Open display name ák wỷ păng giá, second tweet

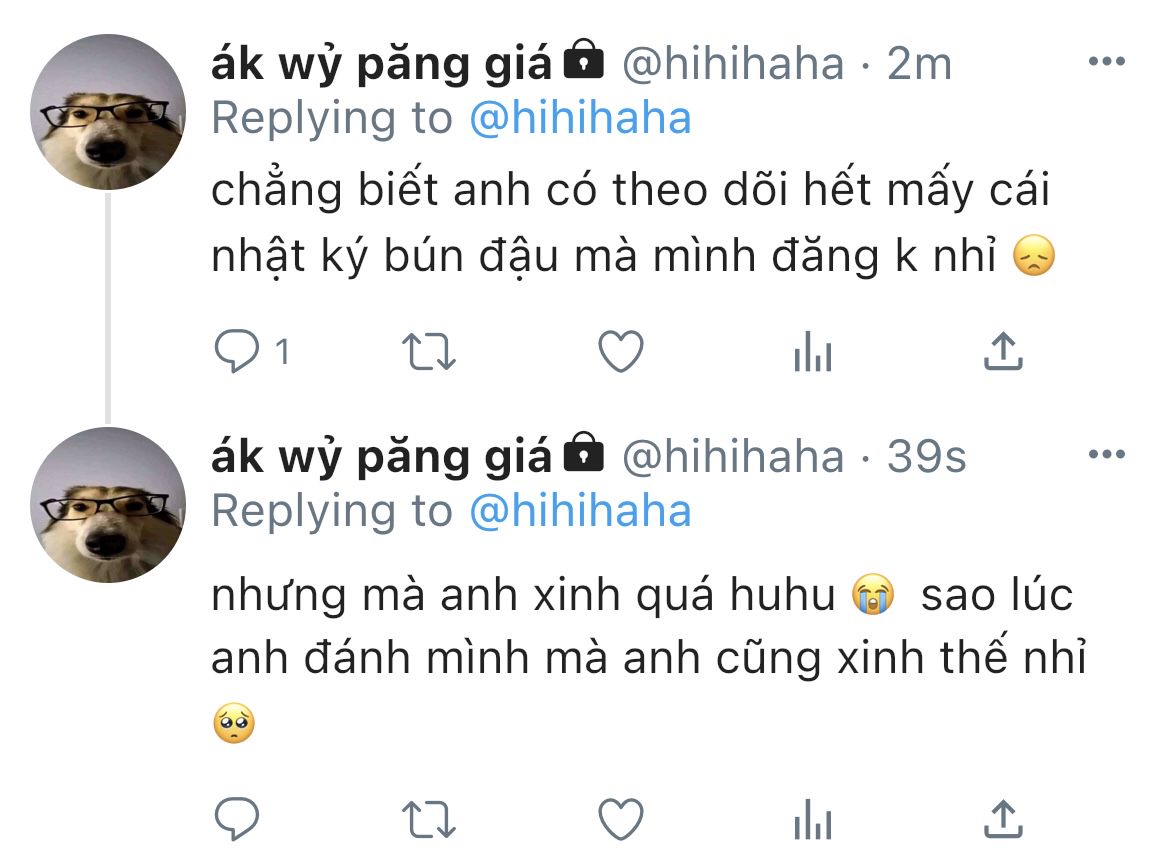tap(381, 457)
